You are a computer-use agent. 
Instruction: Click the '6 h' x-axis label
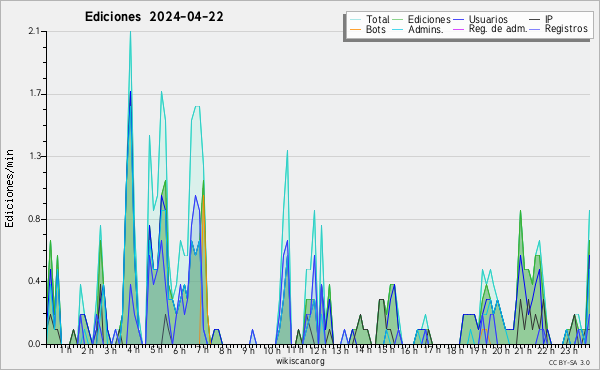(179, 350)
